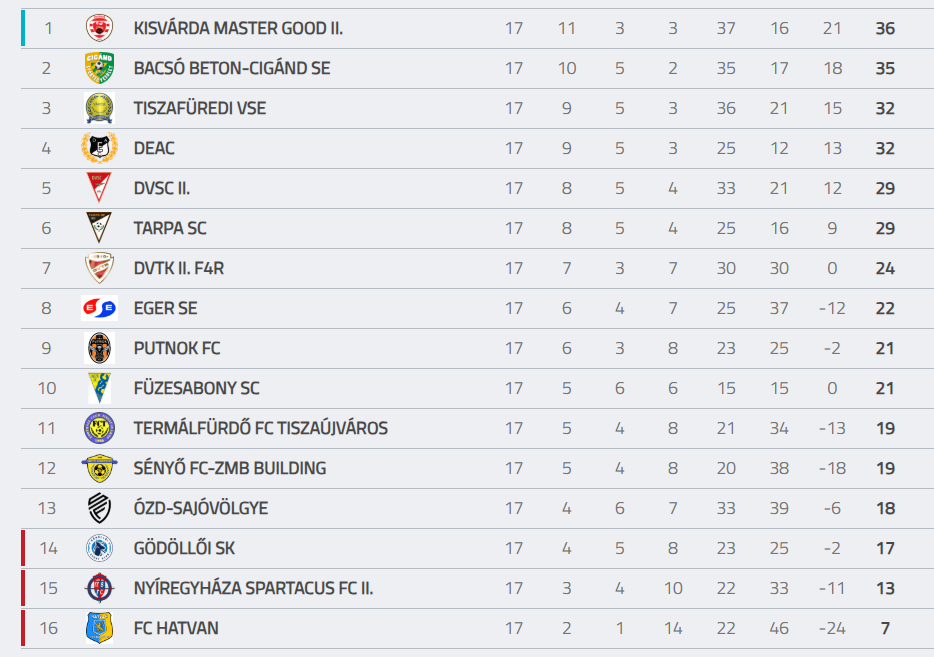Click the Putnok FC team crest

(99, 348)
